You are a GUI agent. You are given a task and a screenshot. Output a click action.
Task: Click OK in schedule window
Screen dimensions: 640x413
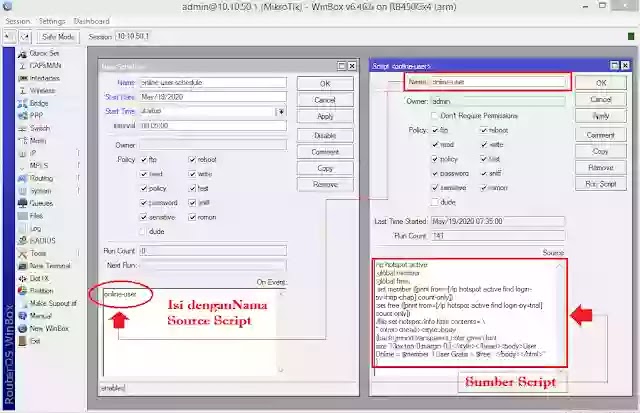(325, 84)
